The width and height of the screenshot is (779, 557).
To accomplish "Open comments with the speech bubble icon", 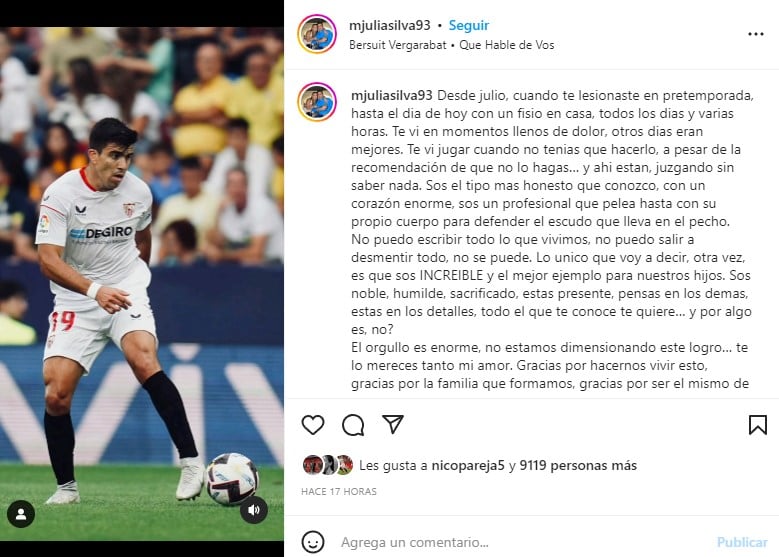I will tap(353, 425).
